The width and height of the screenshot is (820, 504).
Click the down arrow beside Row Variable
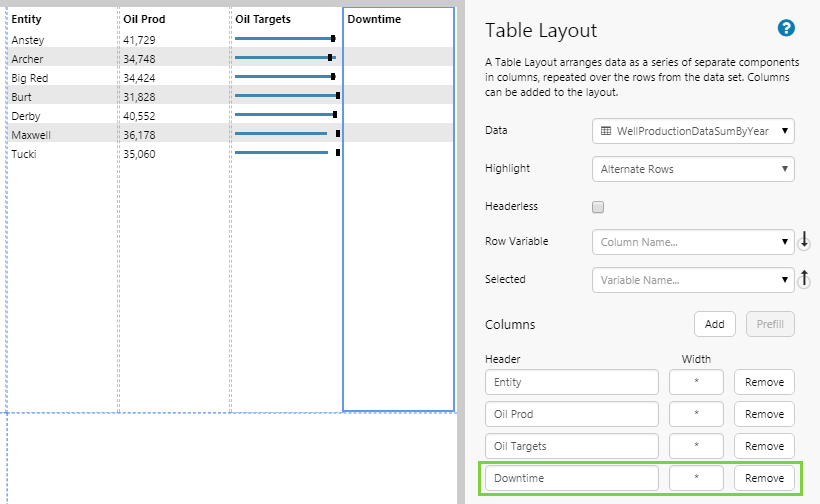click(x=804, y=241)
